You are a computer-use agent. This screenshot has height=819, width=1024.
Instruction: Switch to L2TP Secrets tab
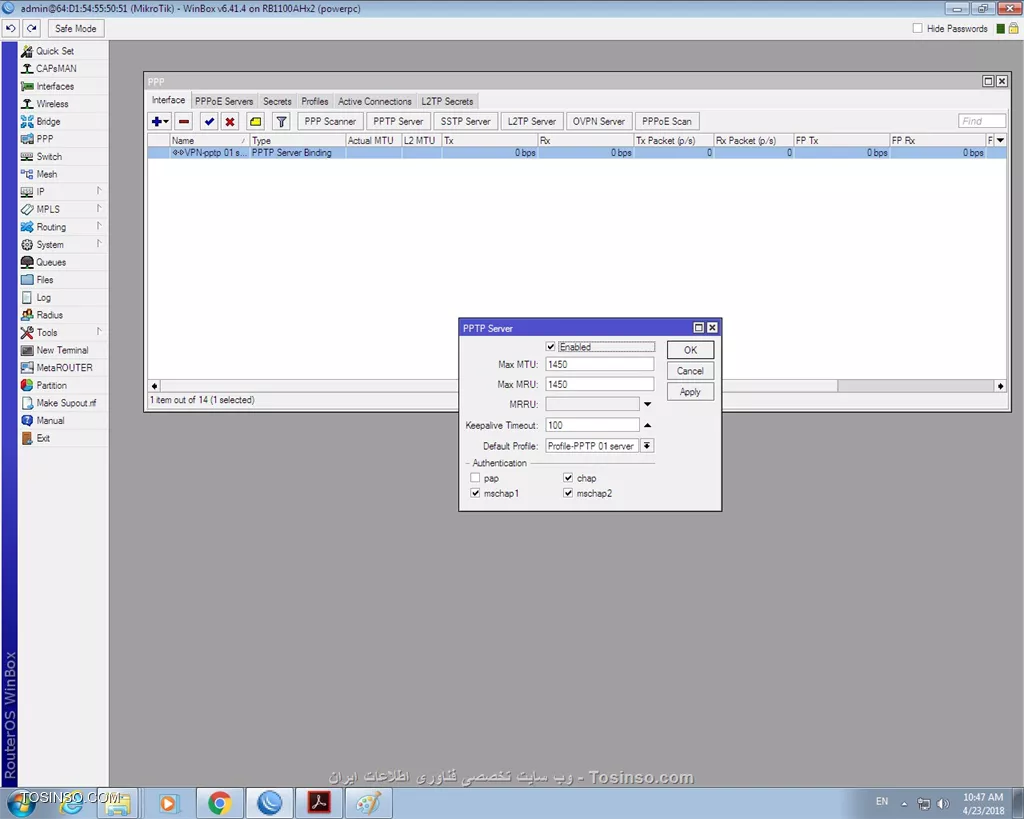point(447,102)
